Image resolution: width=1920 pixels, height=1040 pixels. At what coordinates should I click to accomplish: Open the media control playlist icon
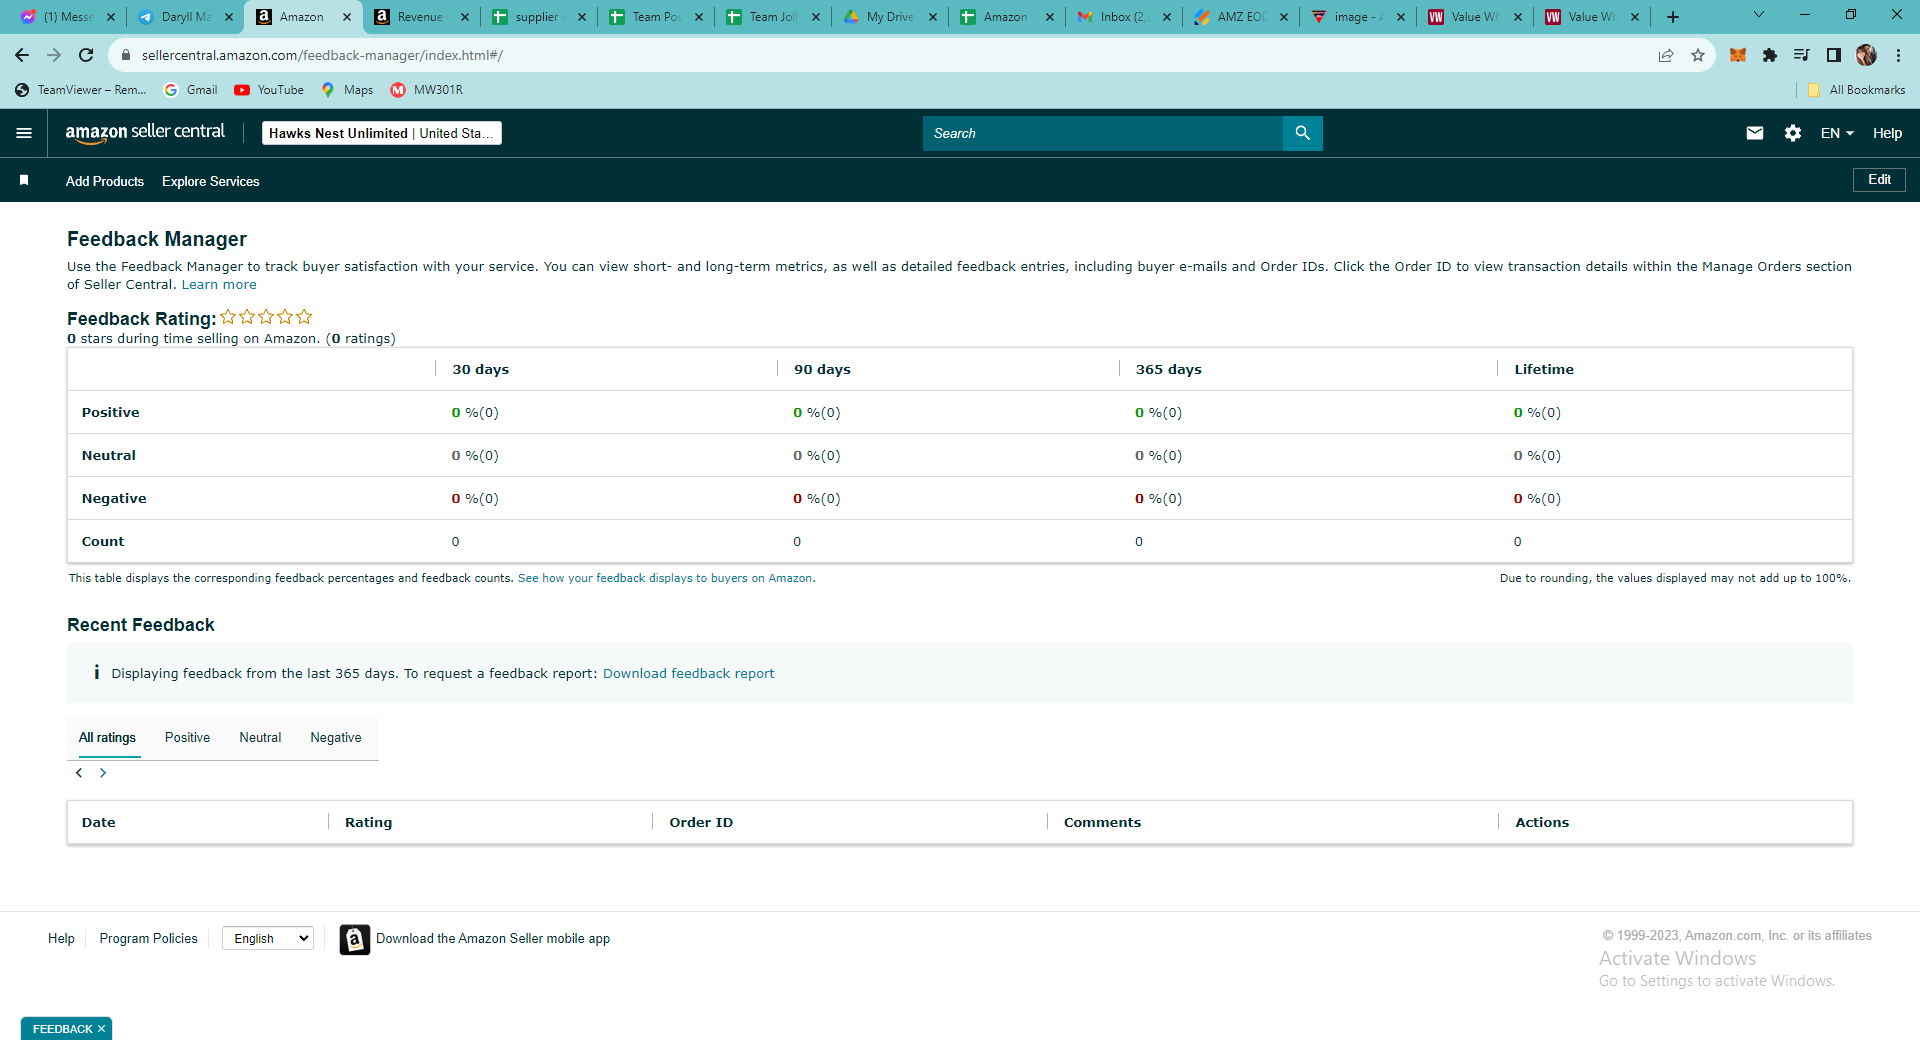pos(1801,55)
